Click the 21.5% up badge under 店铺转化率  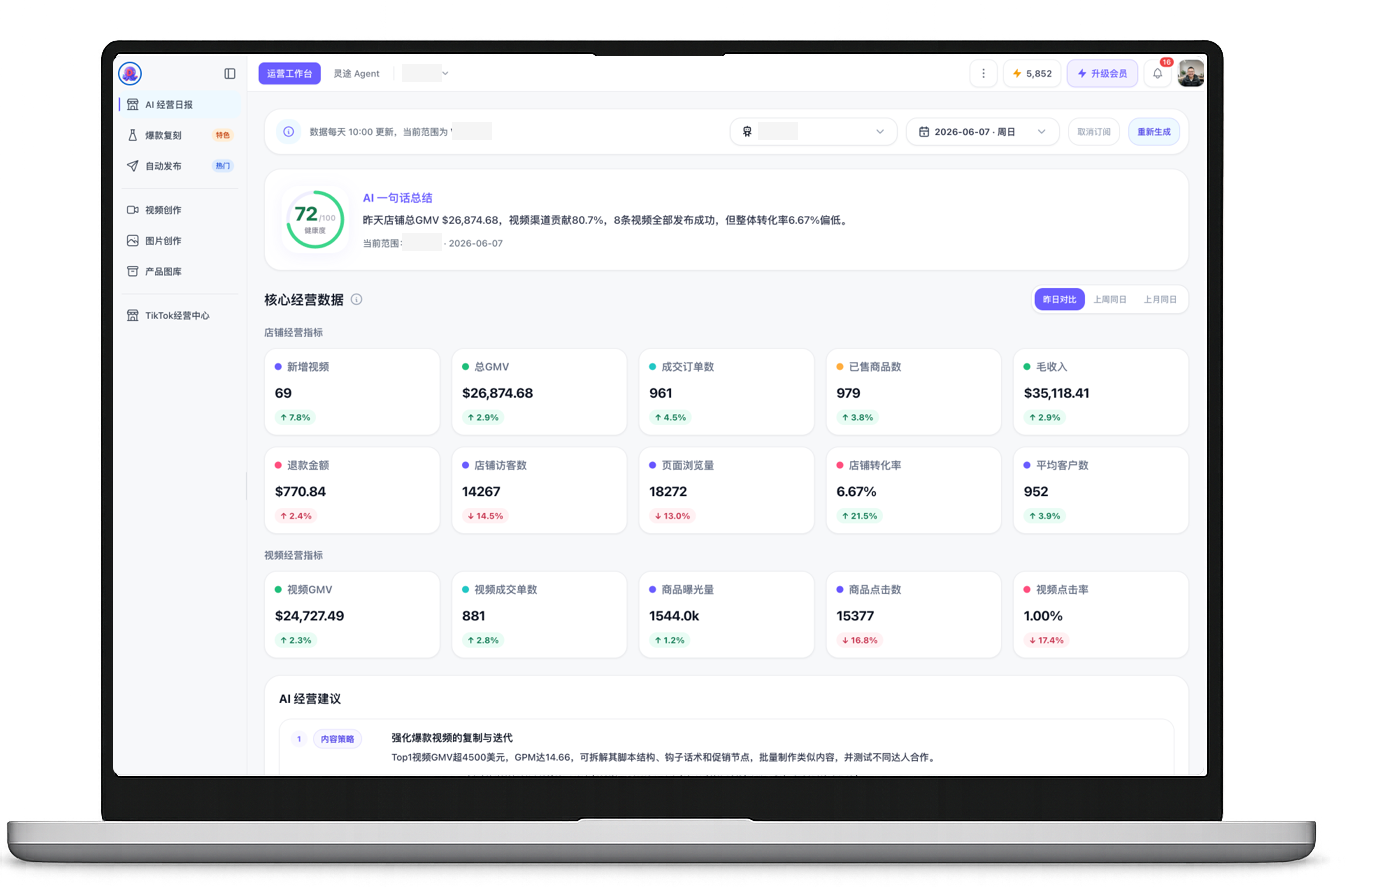(x=860, y=516)
